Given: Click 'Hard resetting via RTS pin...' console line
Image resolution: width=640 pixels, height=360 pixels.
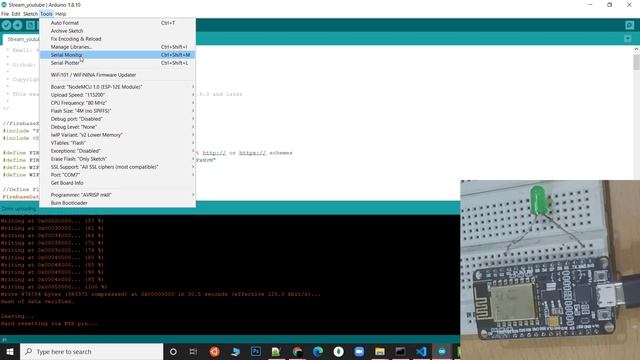Looking at the screenshot, I should tap(49, 324).
